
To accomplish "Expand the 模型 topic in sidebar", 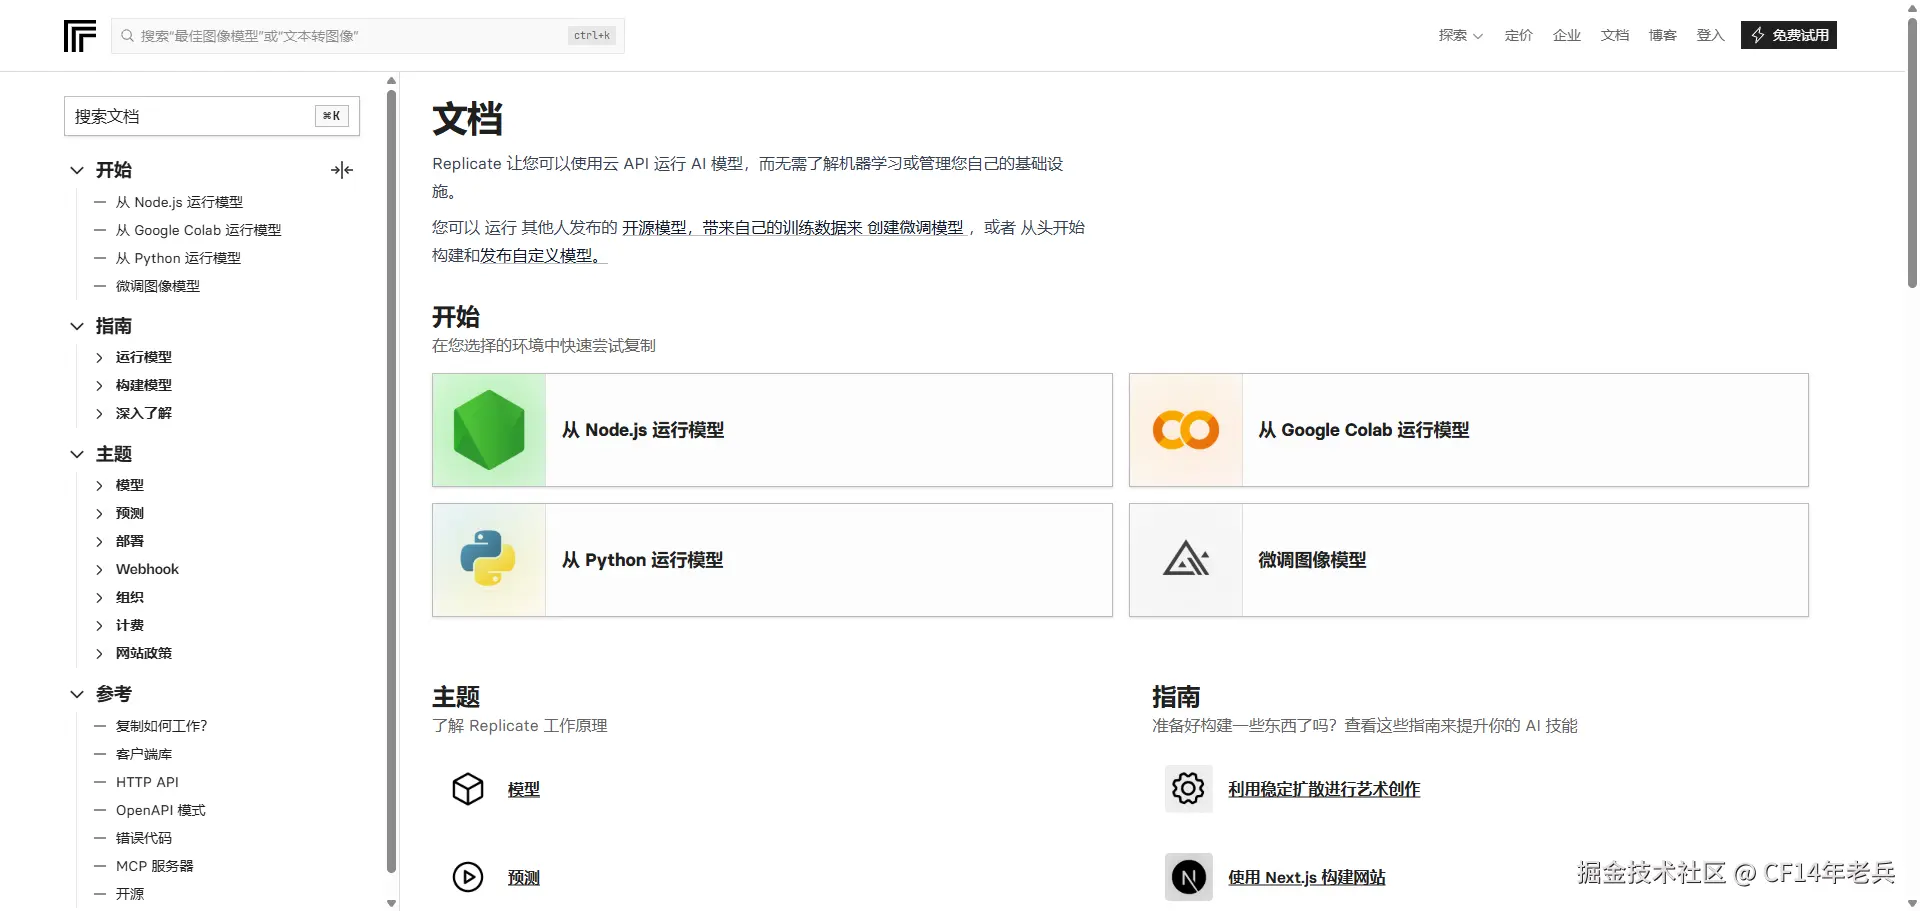I will (99, 485).
